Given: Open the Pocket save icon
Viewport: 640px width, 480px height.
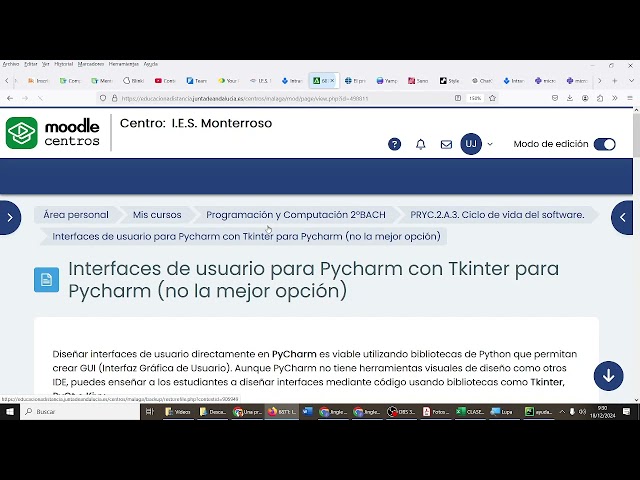Looking at the screenshot, I should pyautogui.click(x=555, y=98).
